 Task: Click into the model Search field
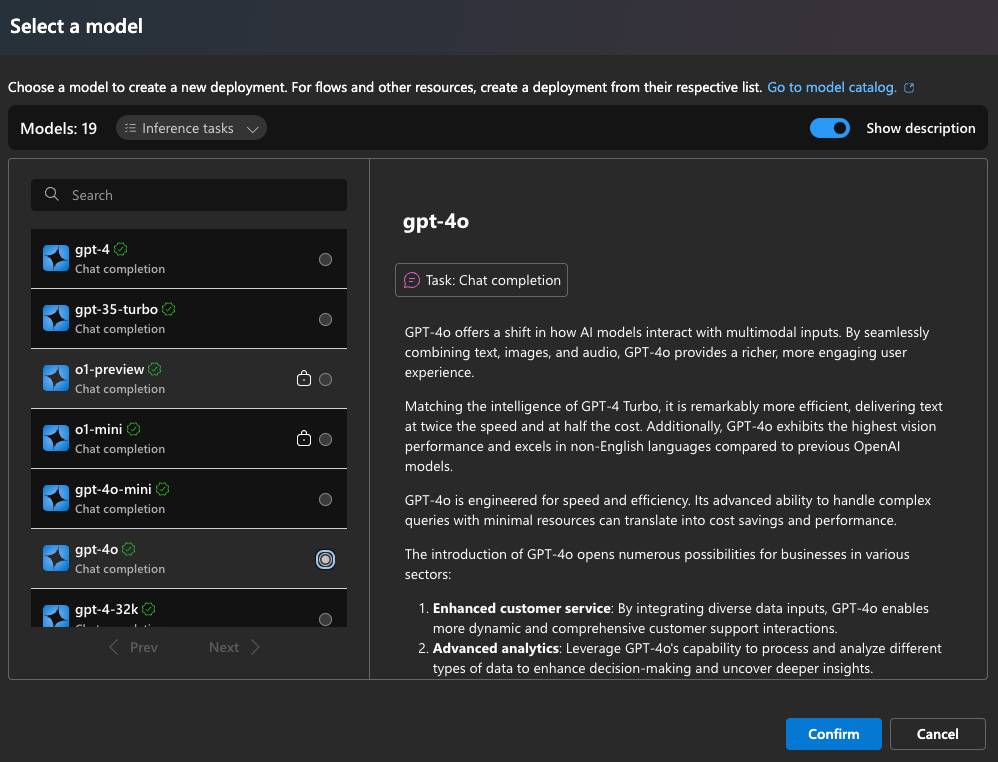pyautogui.click(x=200, y=195)
